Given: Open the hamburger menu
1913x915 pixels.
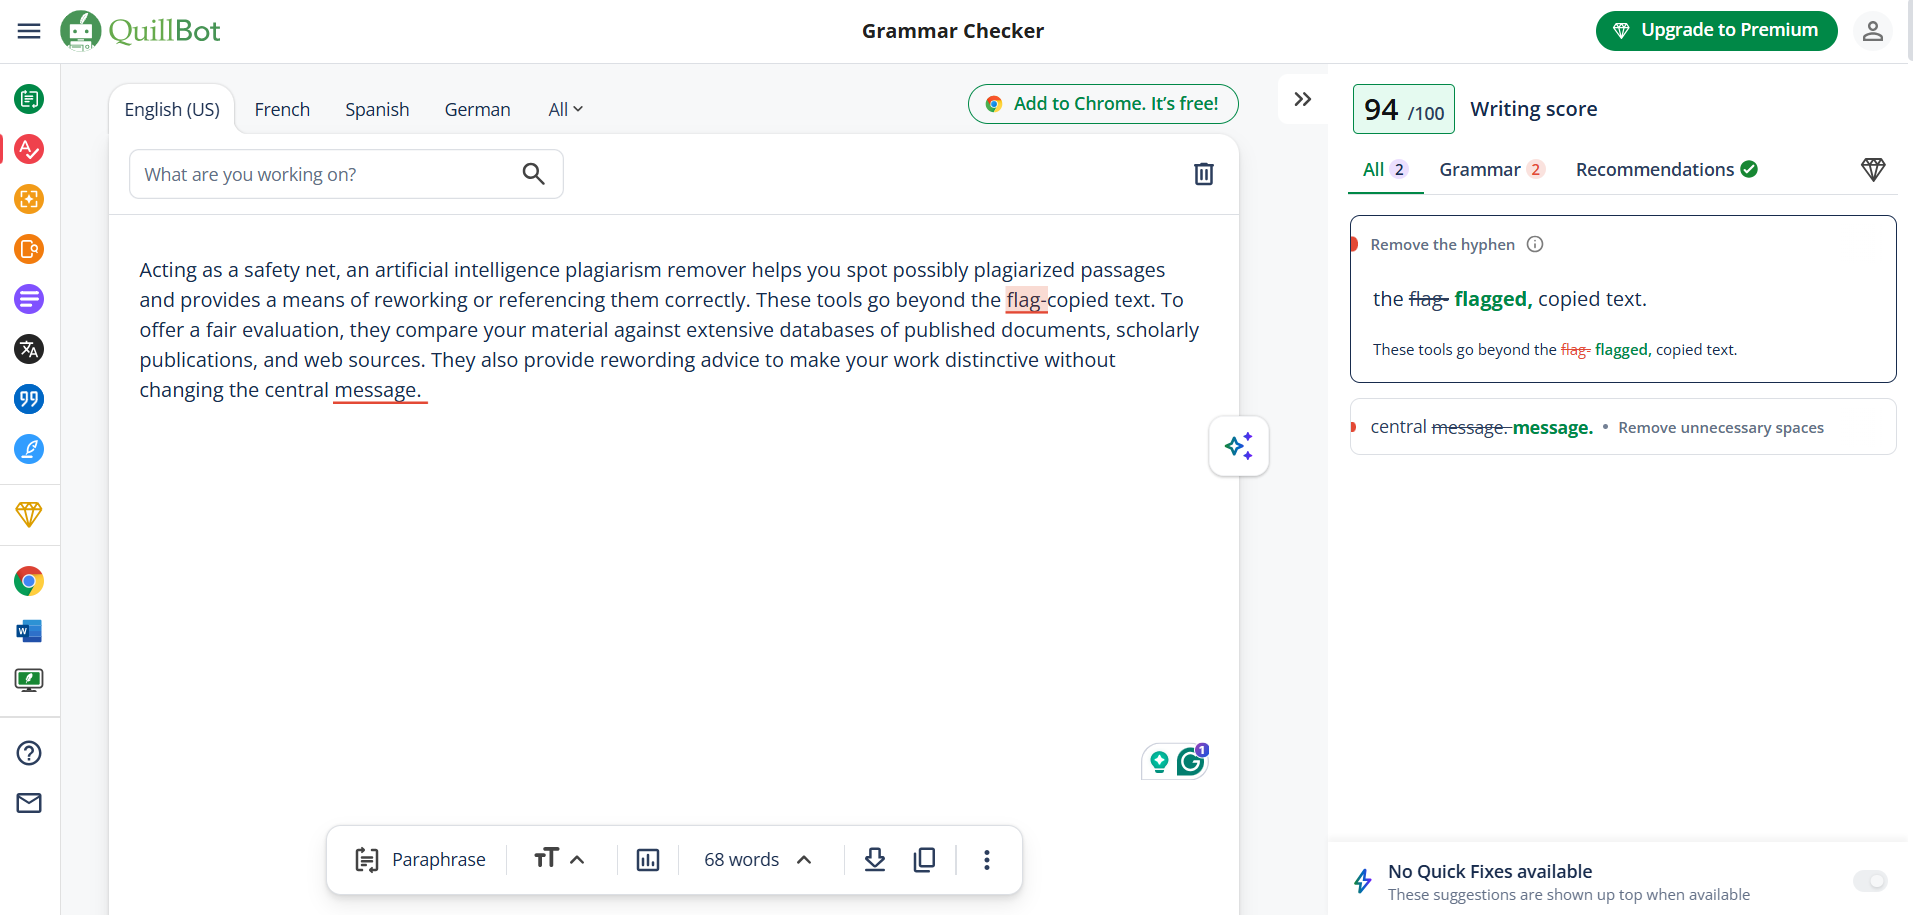Looking at the screenshot, I should (x=29, y=31).
